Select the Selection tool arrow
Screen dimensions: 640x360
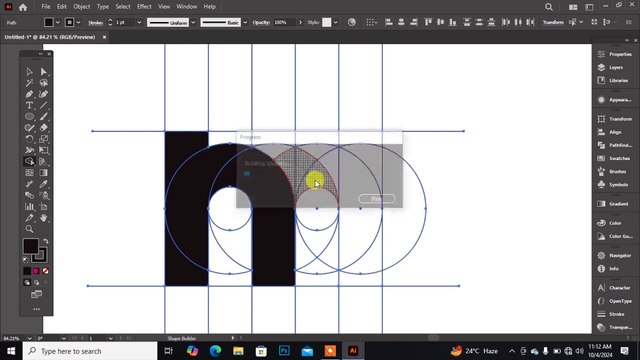point(29,72)
